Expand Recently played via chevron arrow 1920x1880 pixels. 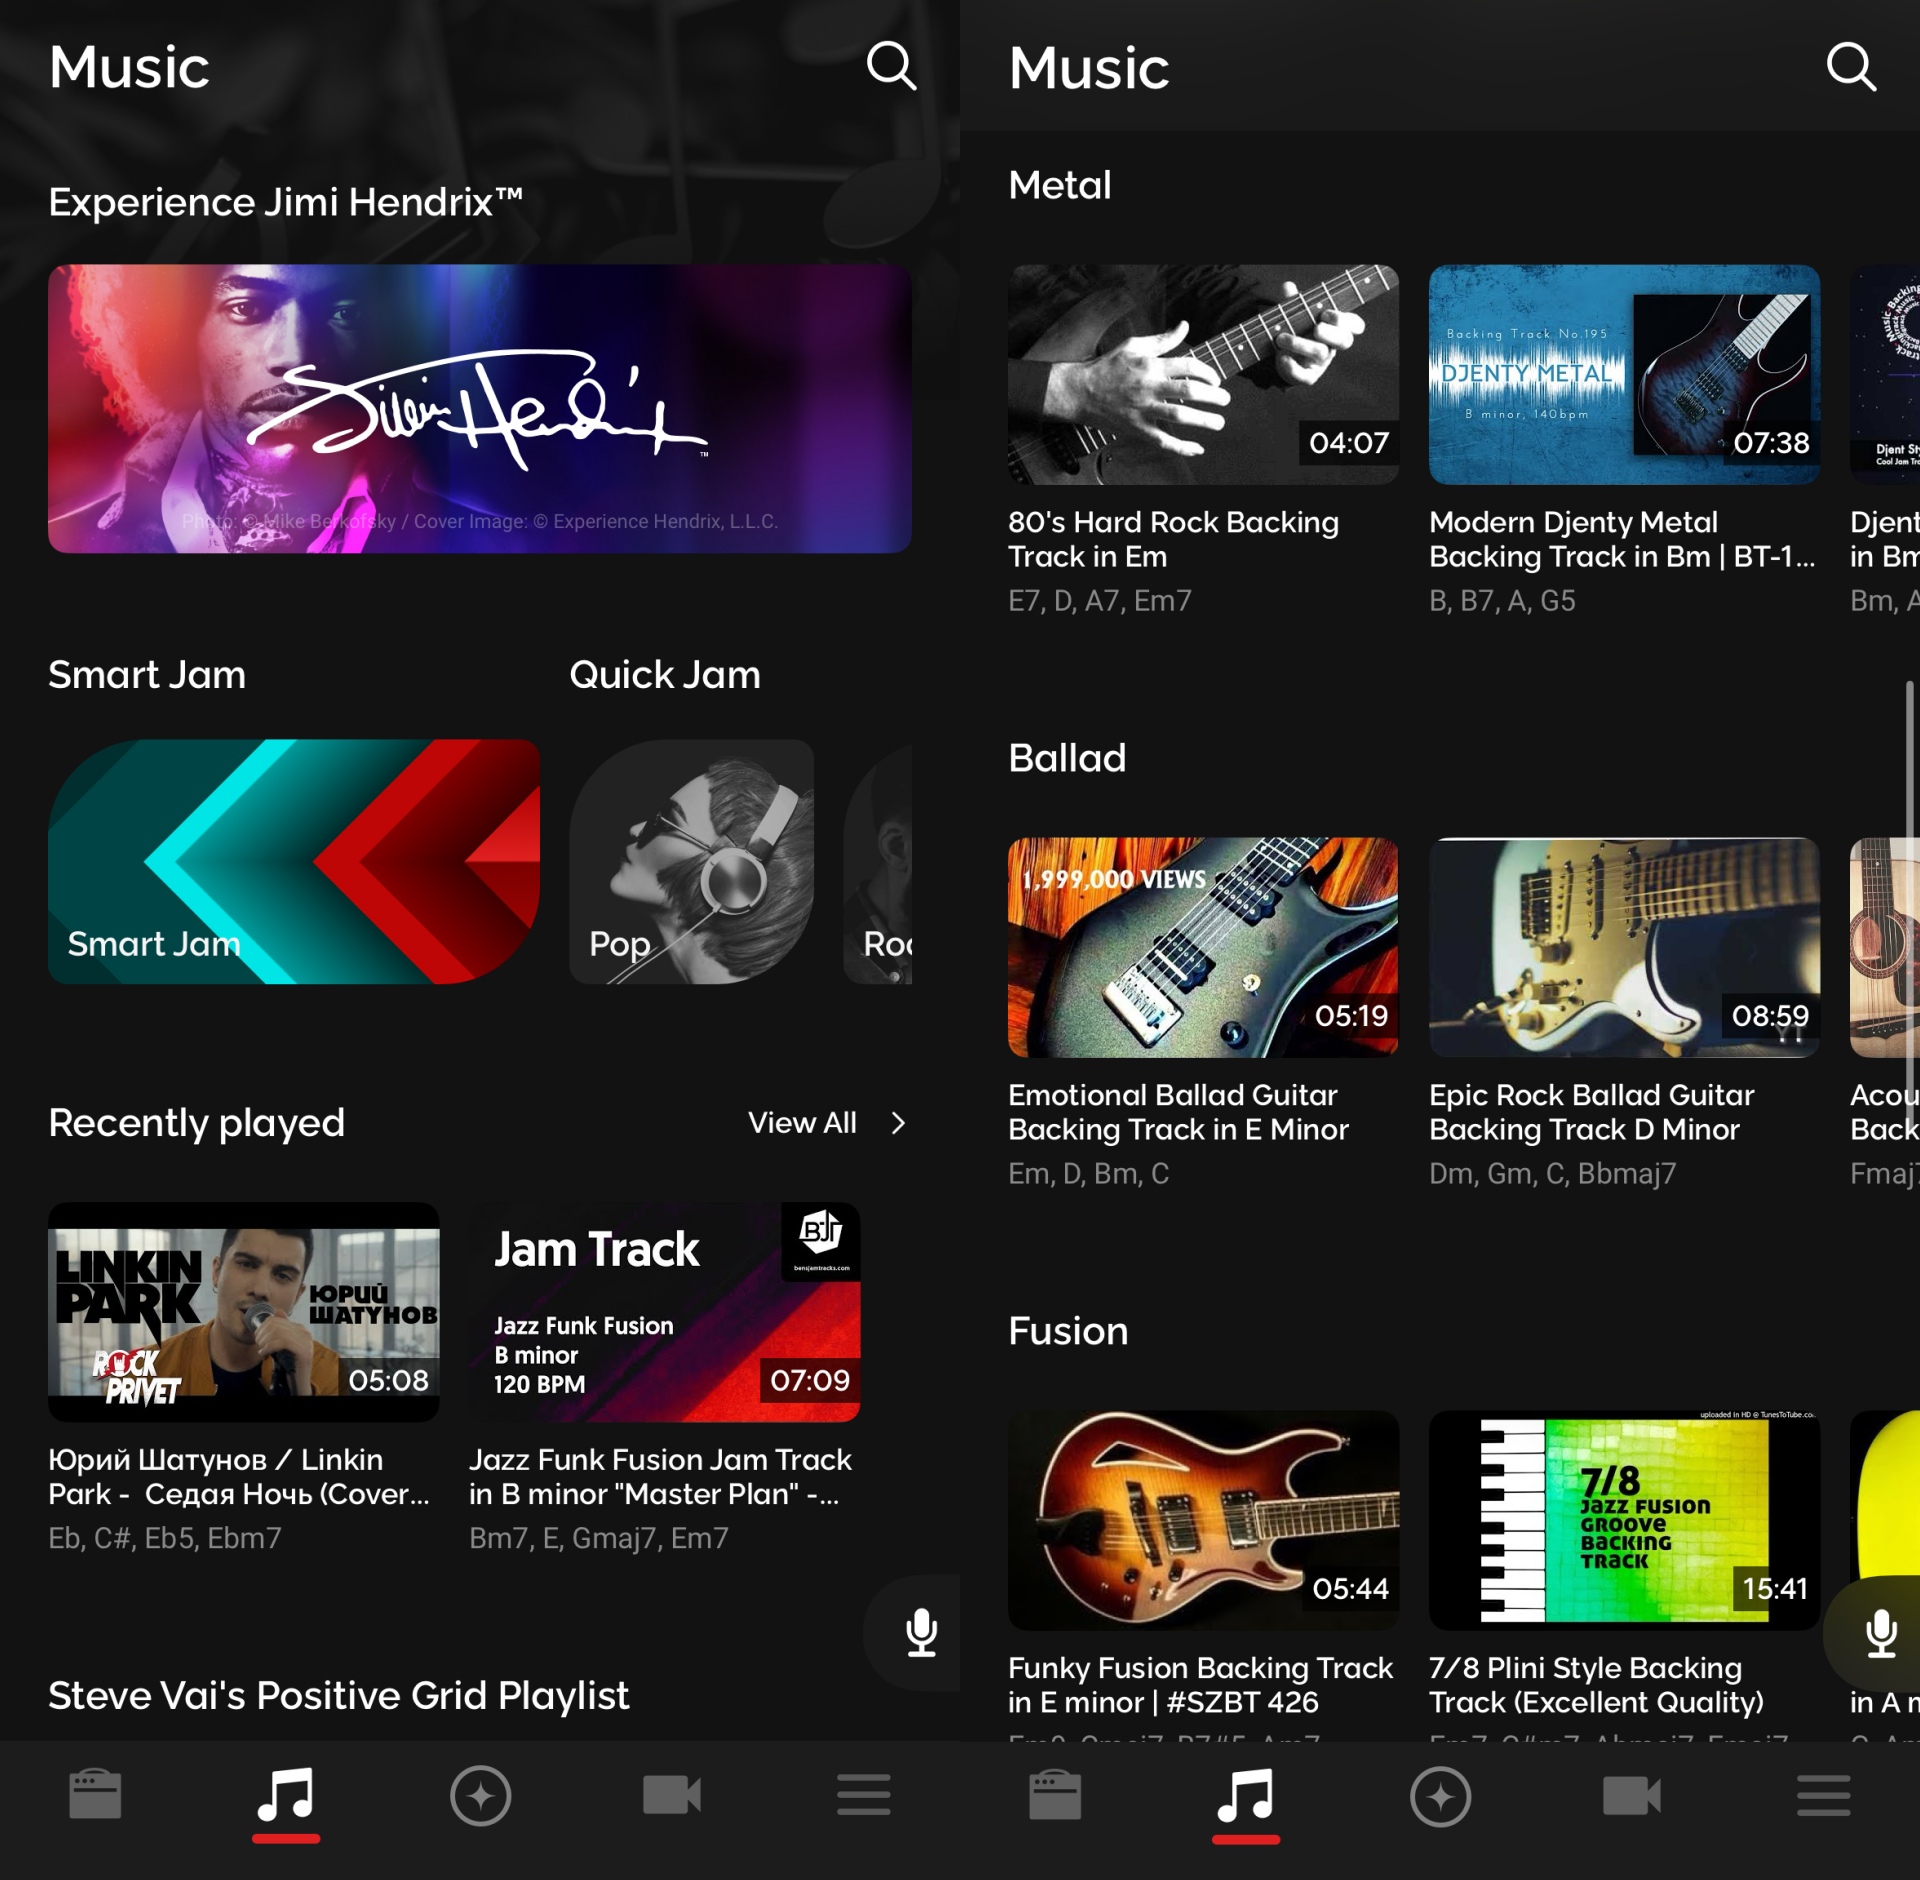click(x=898, y=1123)
